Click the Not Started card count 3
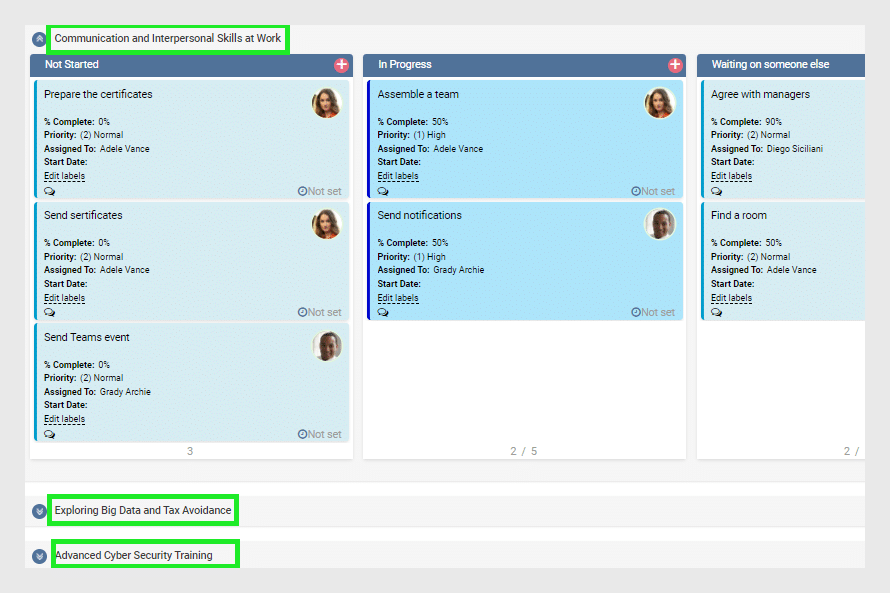Image resolution: width=890 pixels, height=593 pixels. pos(190,451)
